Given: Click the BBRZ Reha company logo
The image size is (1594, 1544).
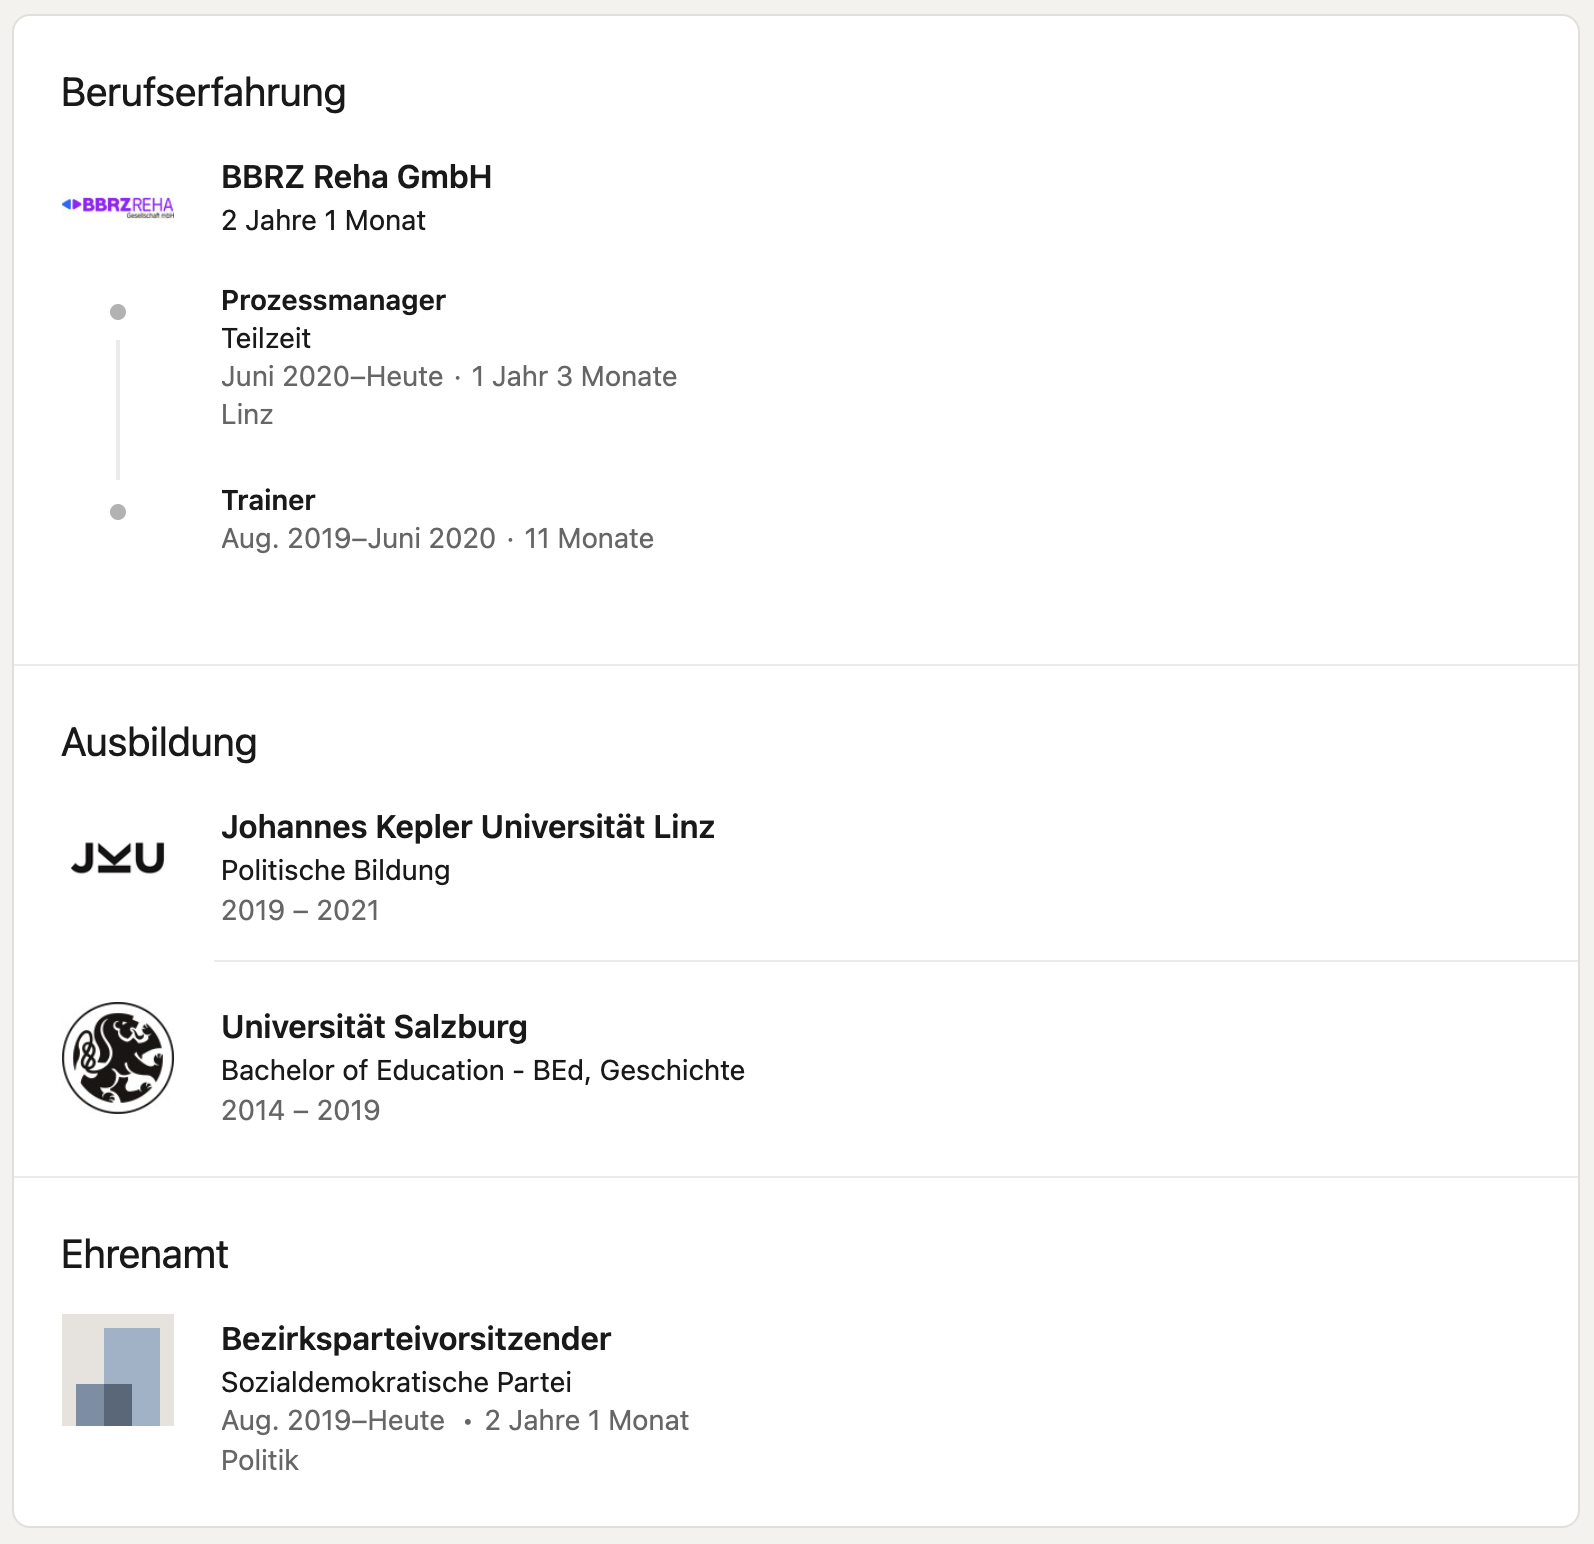Looking at the screenshot, I should click(x=118, y=206).
